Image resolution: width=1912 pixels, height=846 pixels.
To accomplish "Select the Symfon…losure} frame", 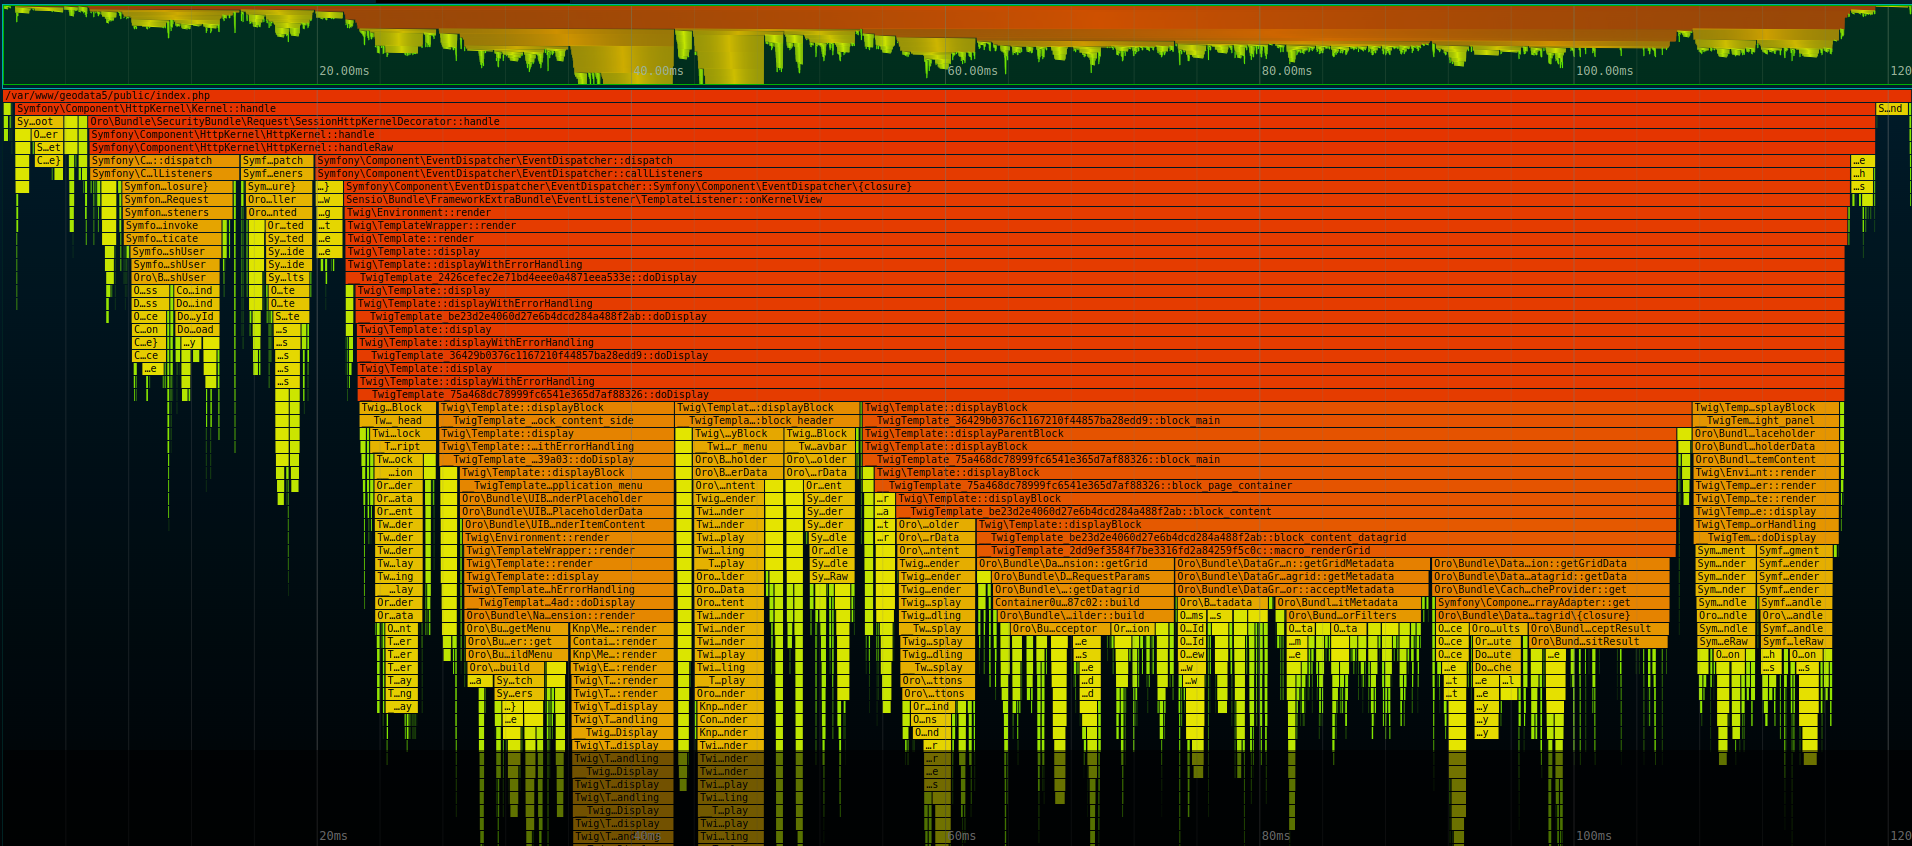I will coord(178,187).
